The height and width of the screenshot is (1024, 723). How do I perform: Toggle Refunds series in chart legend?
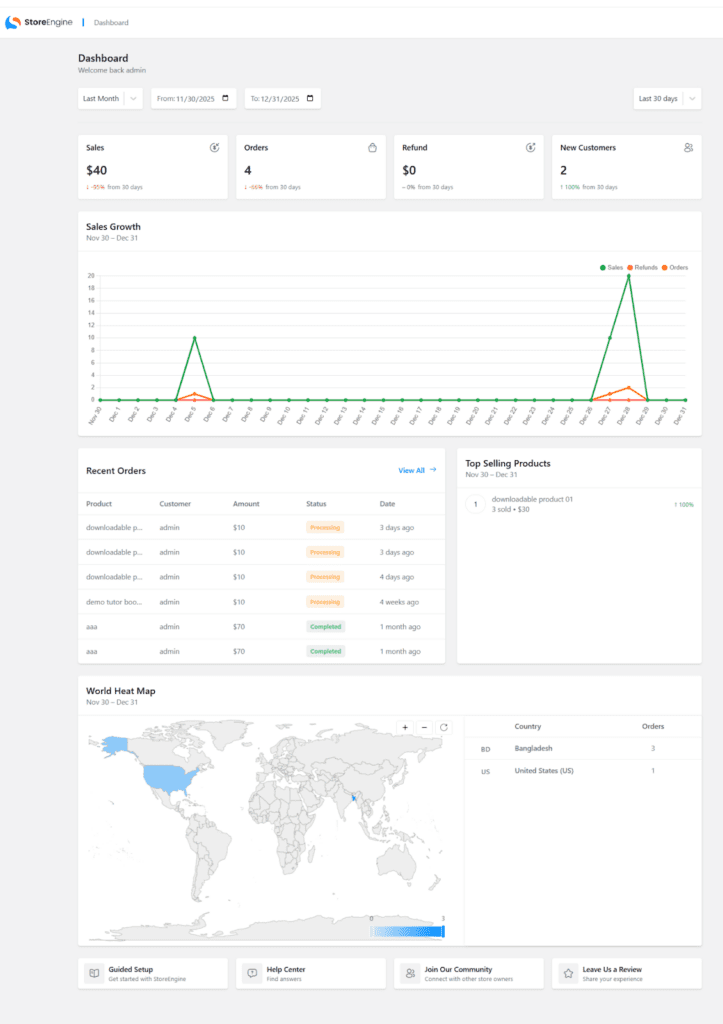tap(642, 268)
